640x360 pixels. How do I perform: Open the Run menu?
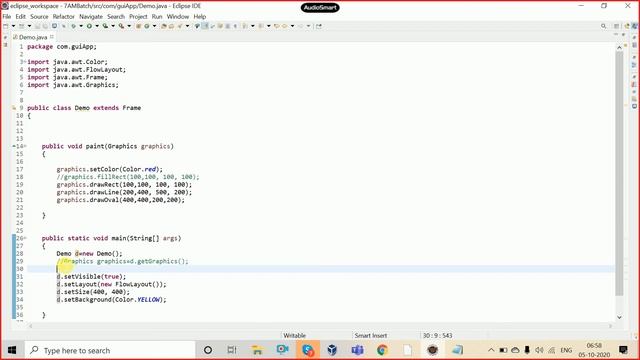point(157,17)
